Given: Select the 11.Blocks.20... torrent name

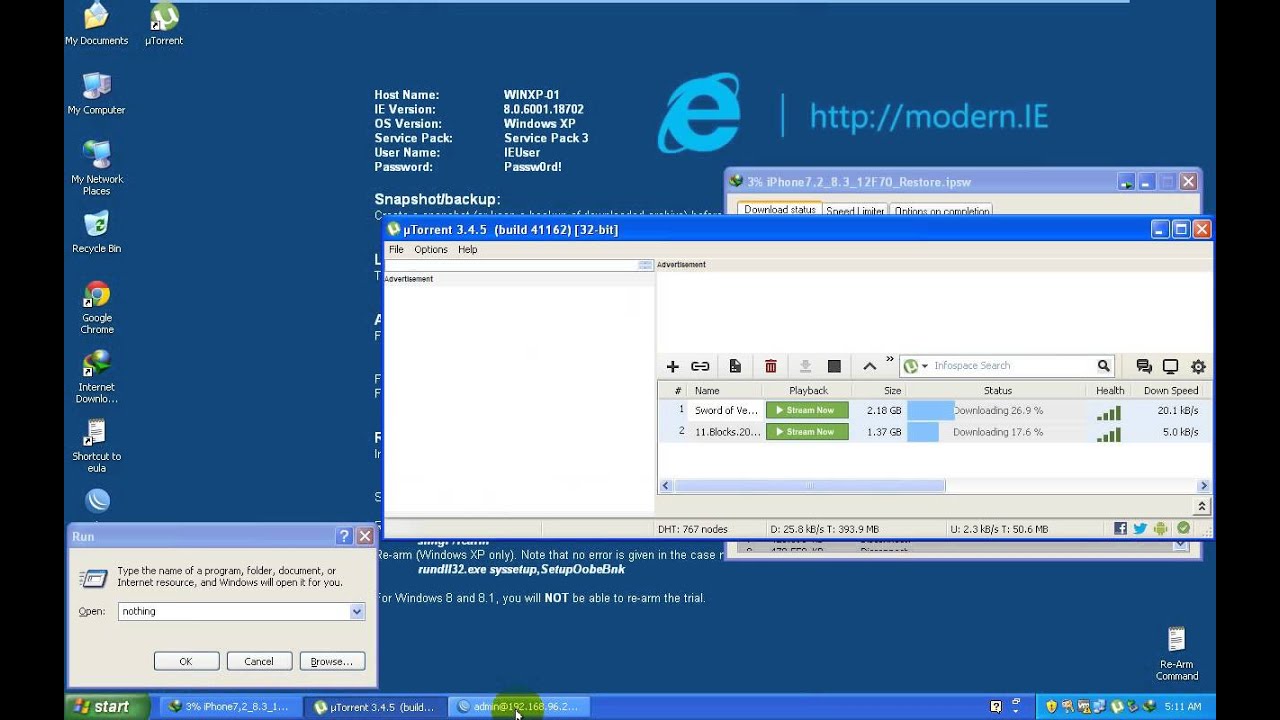Looking at the screenshot, I should (727, 432).
